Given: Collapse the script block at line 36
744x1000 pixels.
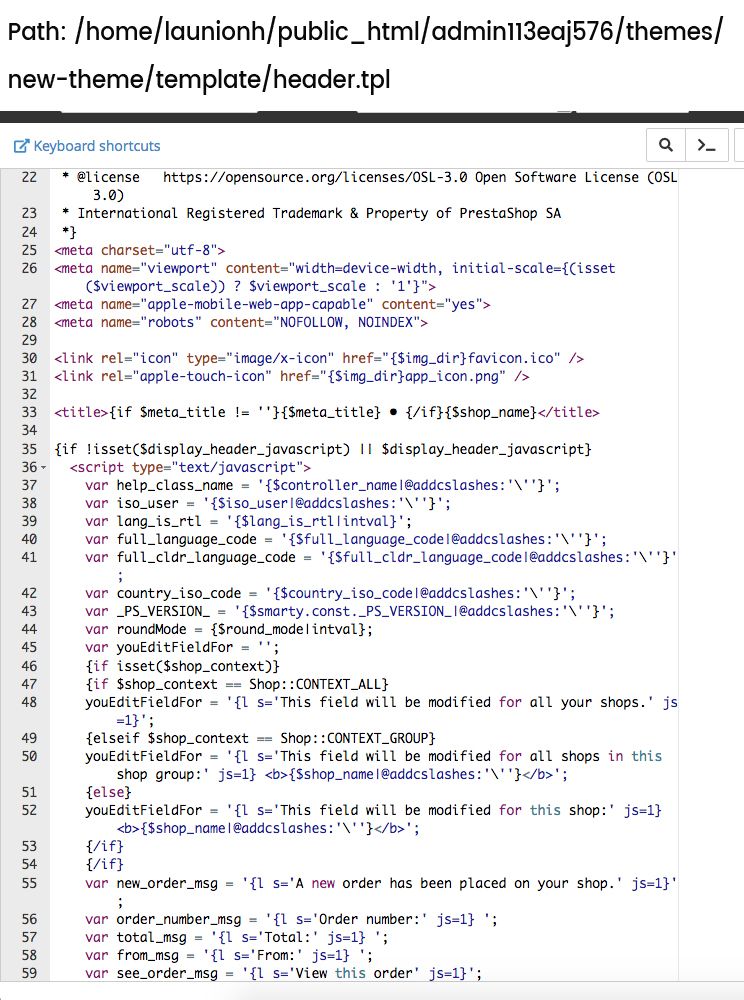Looking at the screenshot, I should point(43,467).
